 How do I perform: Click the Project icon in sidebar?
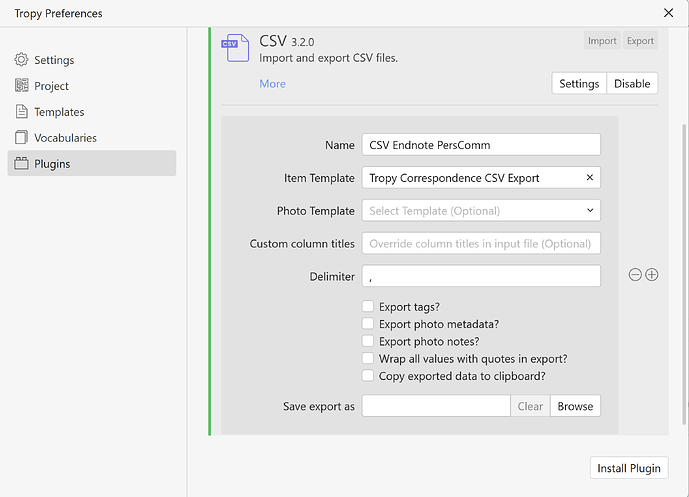pos(21,86)
